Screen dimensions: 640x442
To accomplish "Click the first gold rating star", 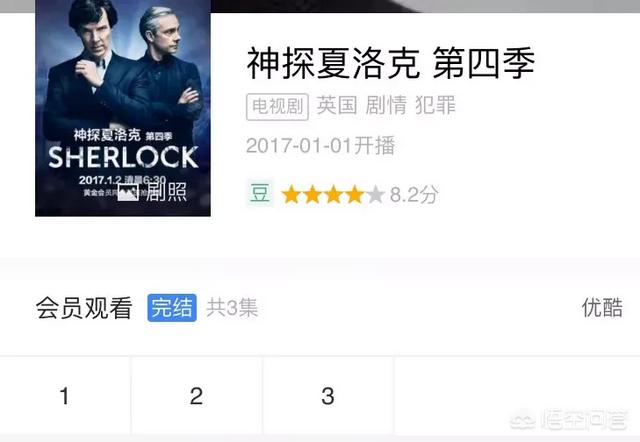I will pyautogui.click(x=291, y=195).
